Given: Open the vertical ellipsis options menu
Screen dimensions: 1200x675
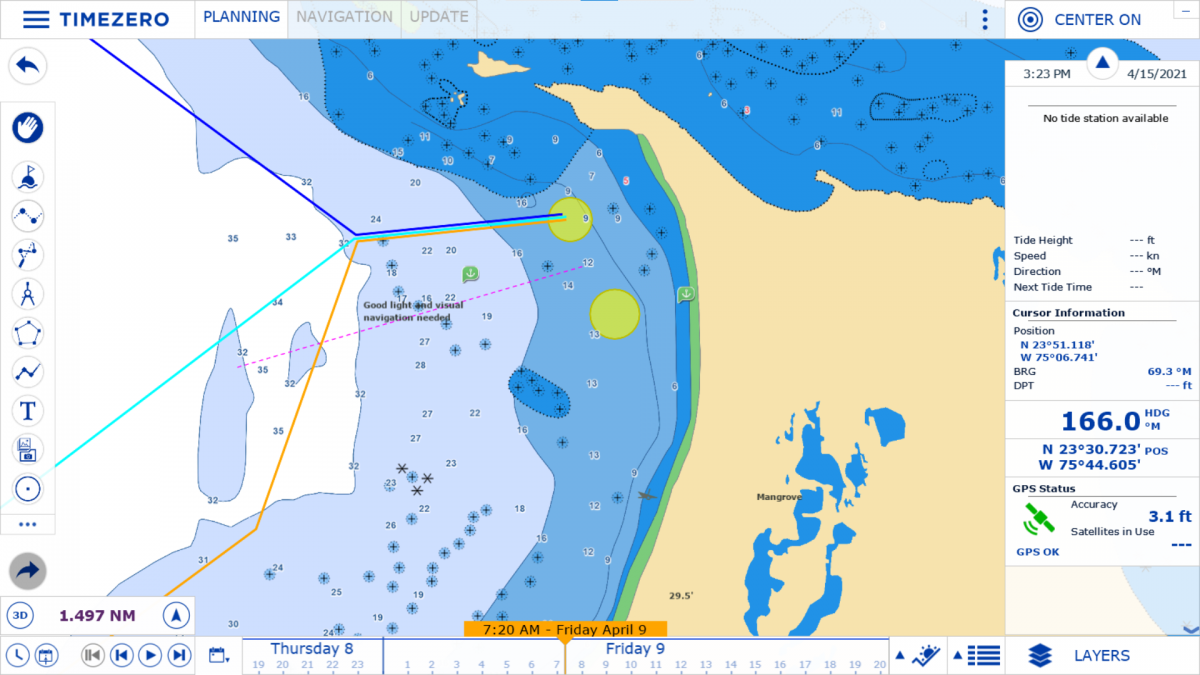Looking at the screenshot, I should [x=985, y=18].
